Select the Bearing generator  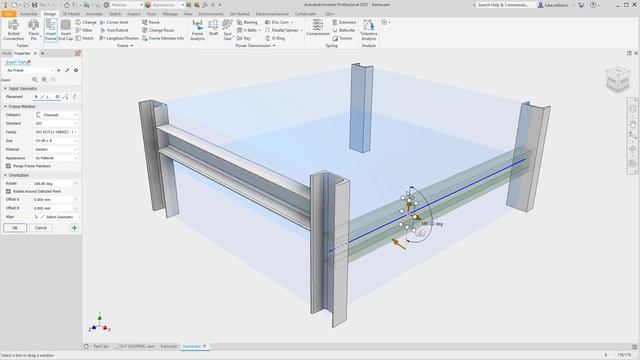click(247, 22)
